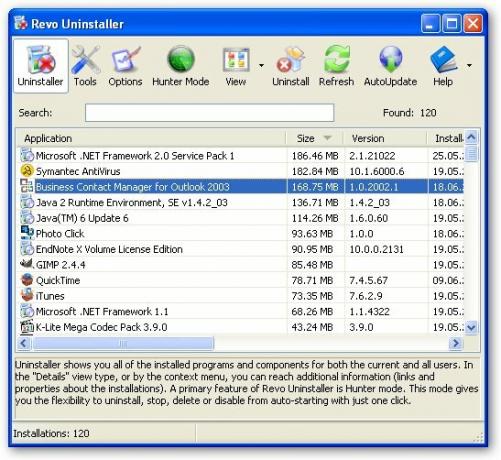Select the Uninstaller toolbar icon
The image size is (501, 460).
point(41,66)
